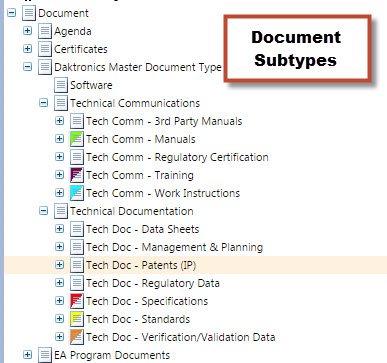The image size is (387, 363).
Task: Click the yellow Standards icon
Action: pos(77,319)
